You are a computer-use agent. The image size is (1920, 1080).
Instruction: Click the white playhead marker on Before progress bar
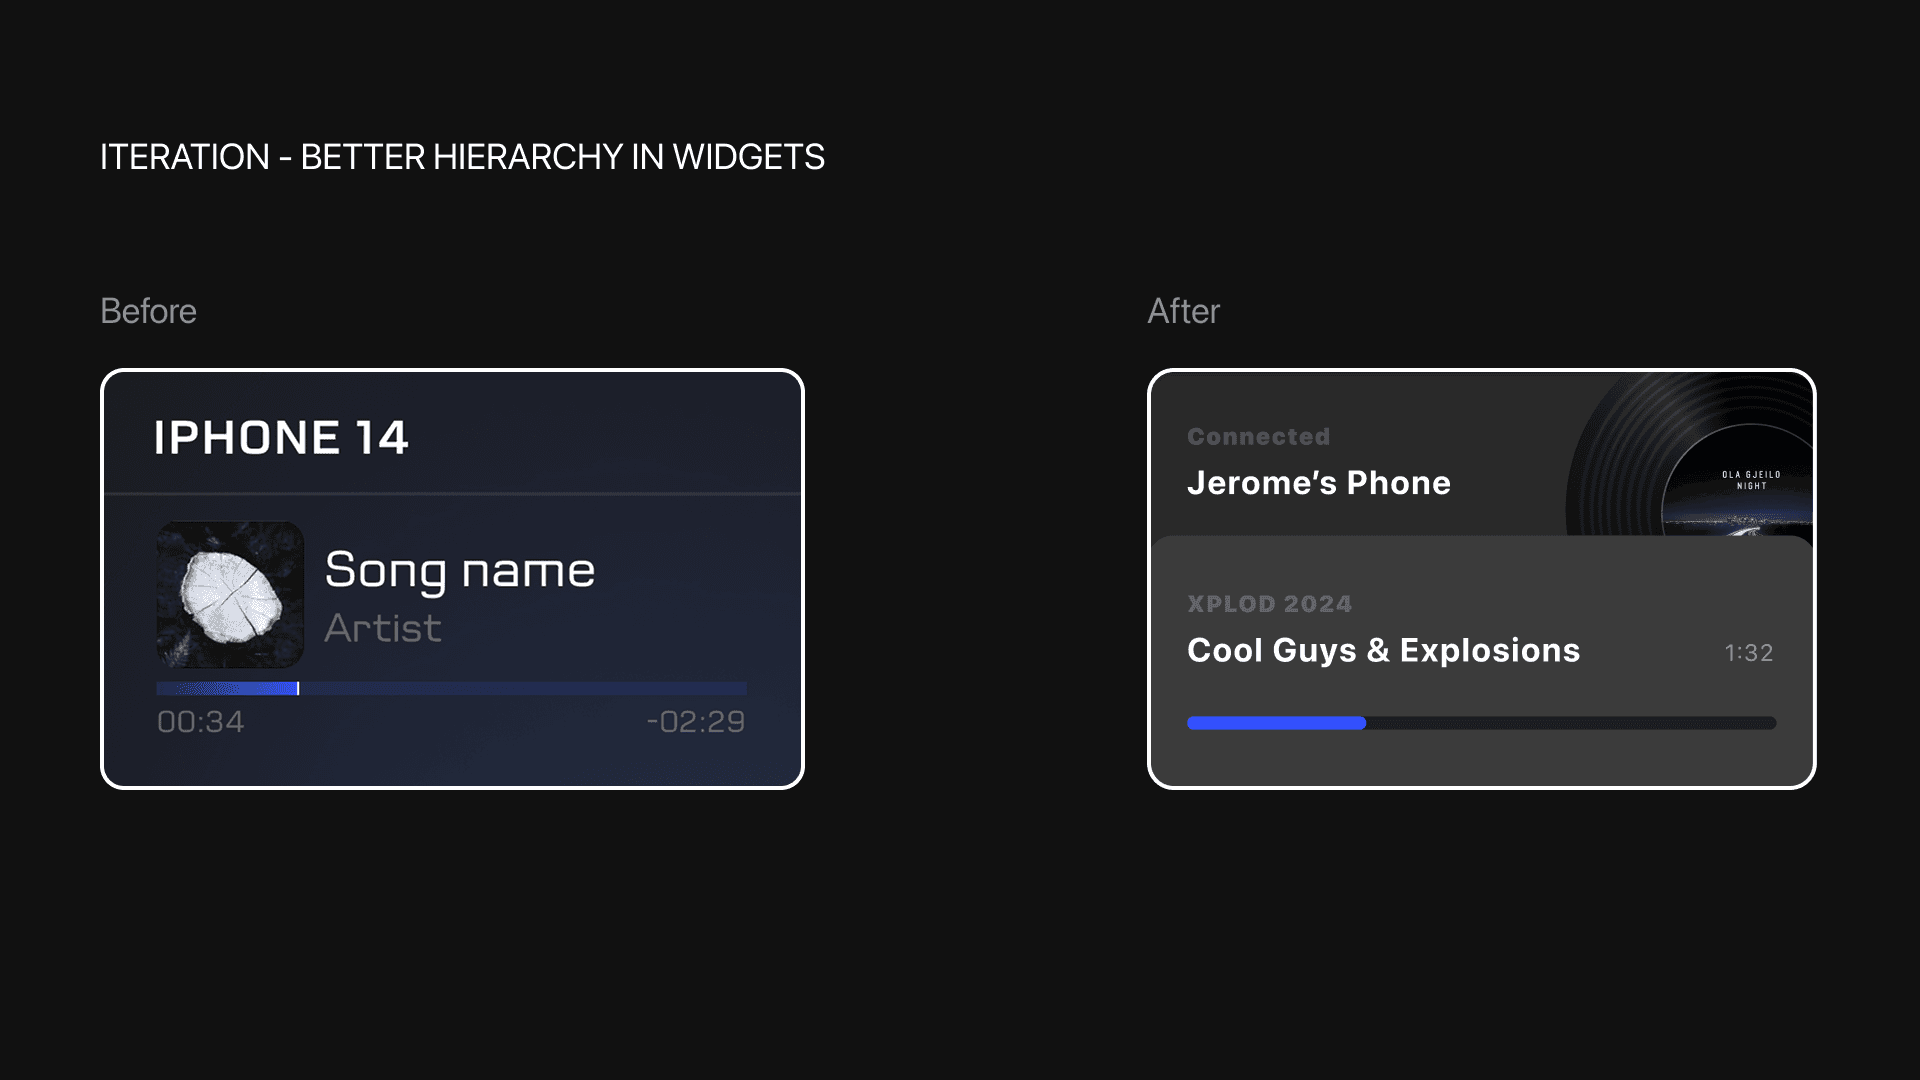tap(298, 688)
